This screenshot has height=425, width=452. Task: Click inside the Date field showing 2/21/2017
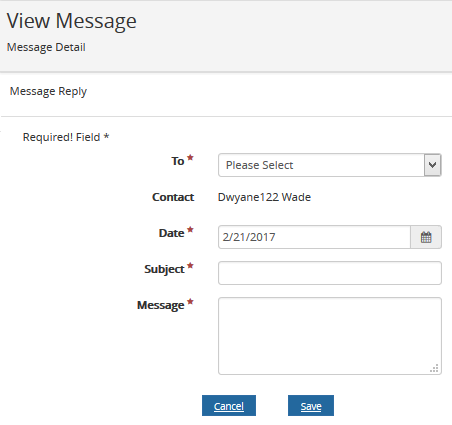coord(314,237)
